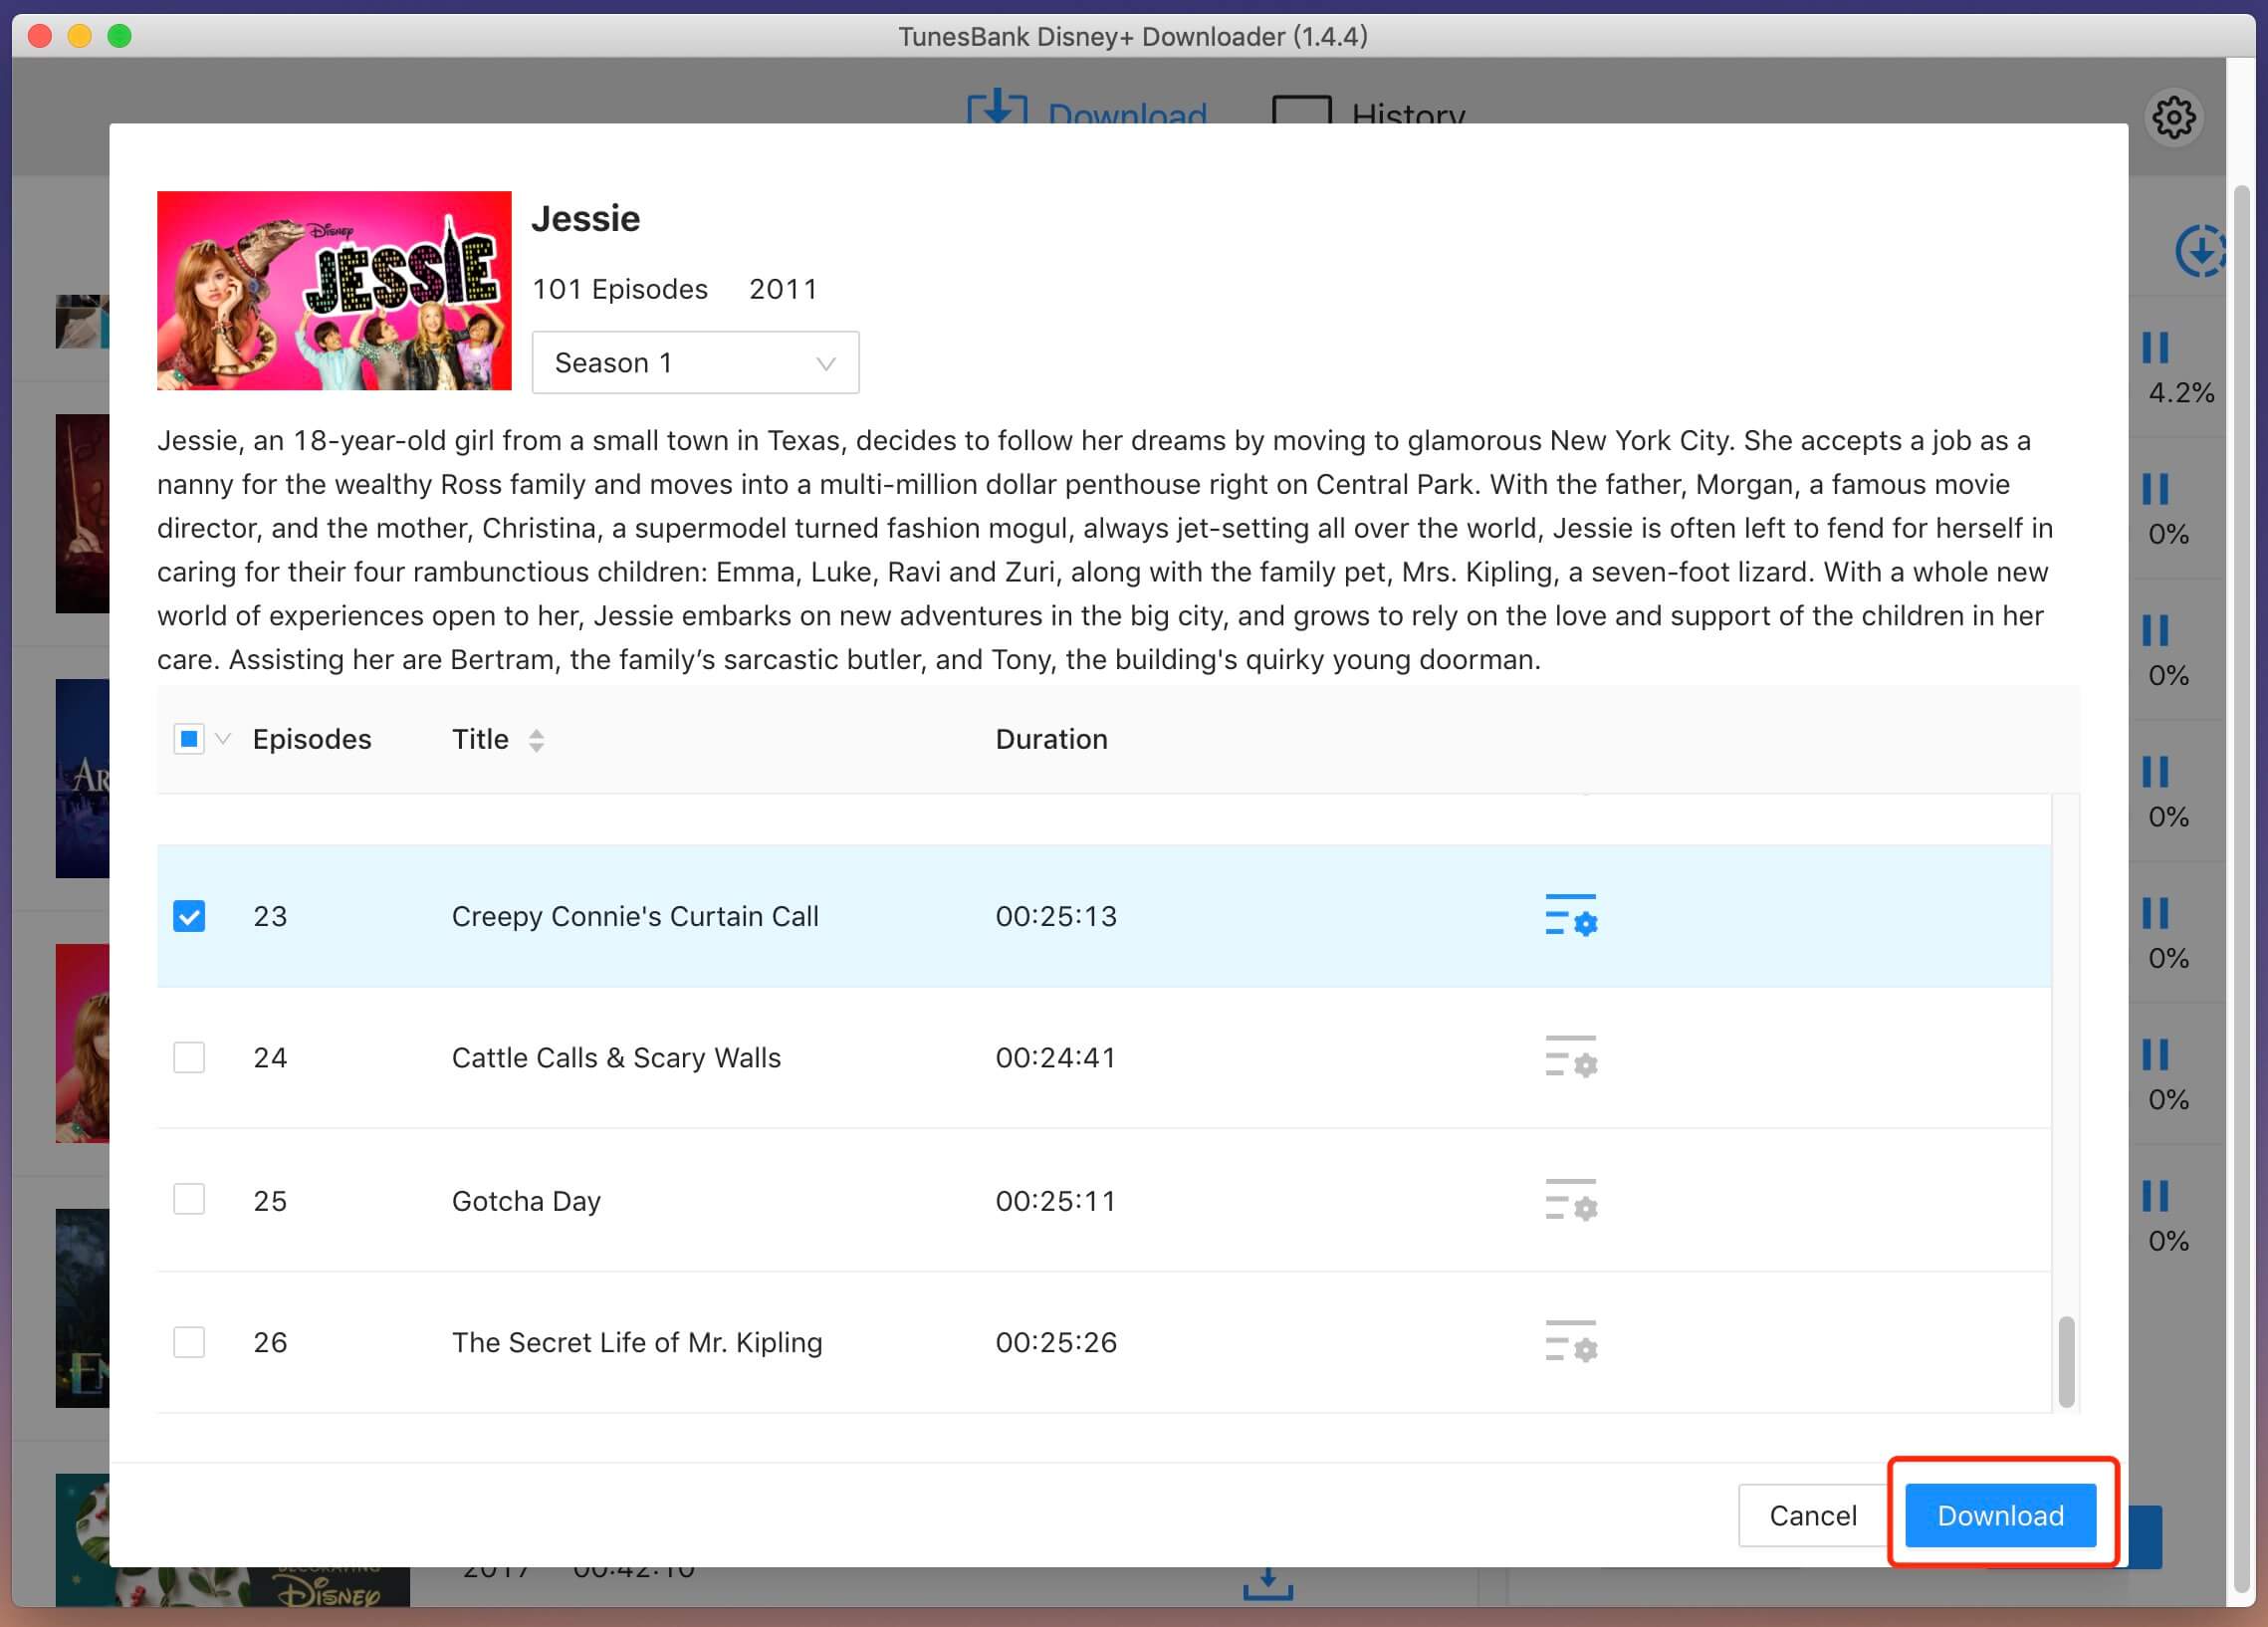Click the blue Download button
2268x1627 pixels.
coord(2000,1515)
